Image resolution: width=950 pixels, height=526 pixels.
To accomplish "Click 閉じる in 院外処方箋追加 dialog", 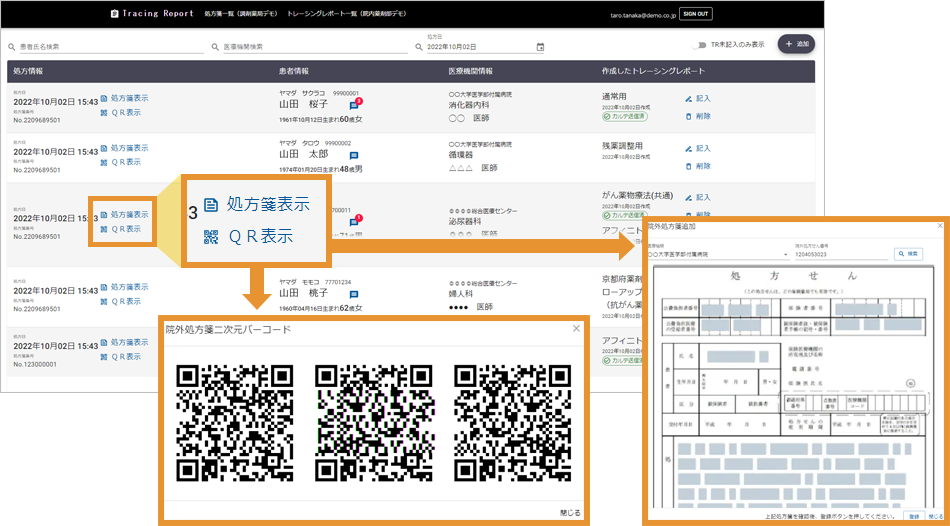I will (x=935, y=516).
